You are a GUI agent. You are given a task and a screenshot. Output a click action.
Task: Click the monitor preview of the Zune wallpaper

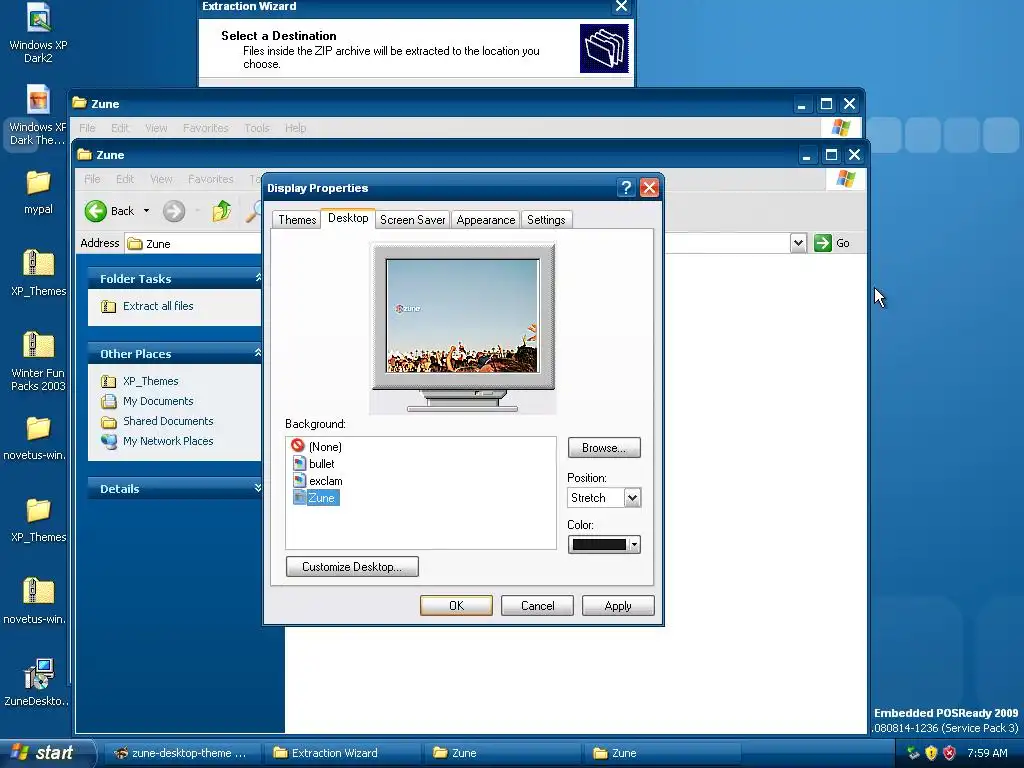(x=462, y=315)
